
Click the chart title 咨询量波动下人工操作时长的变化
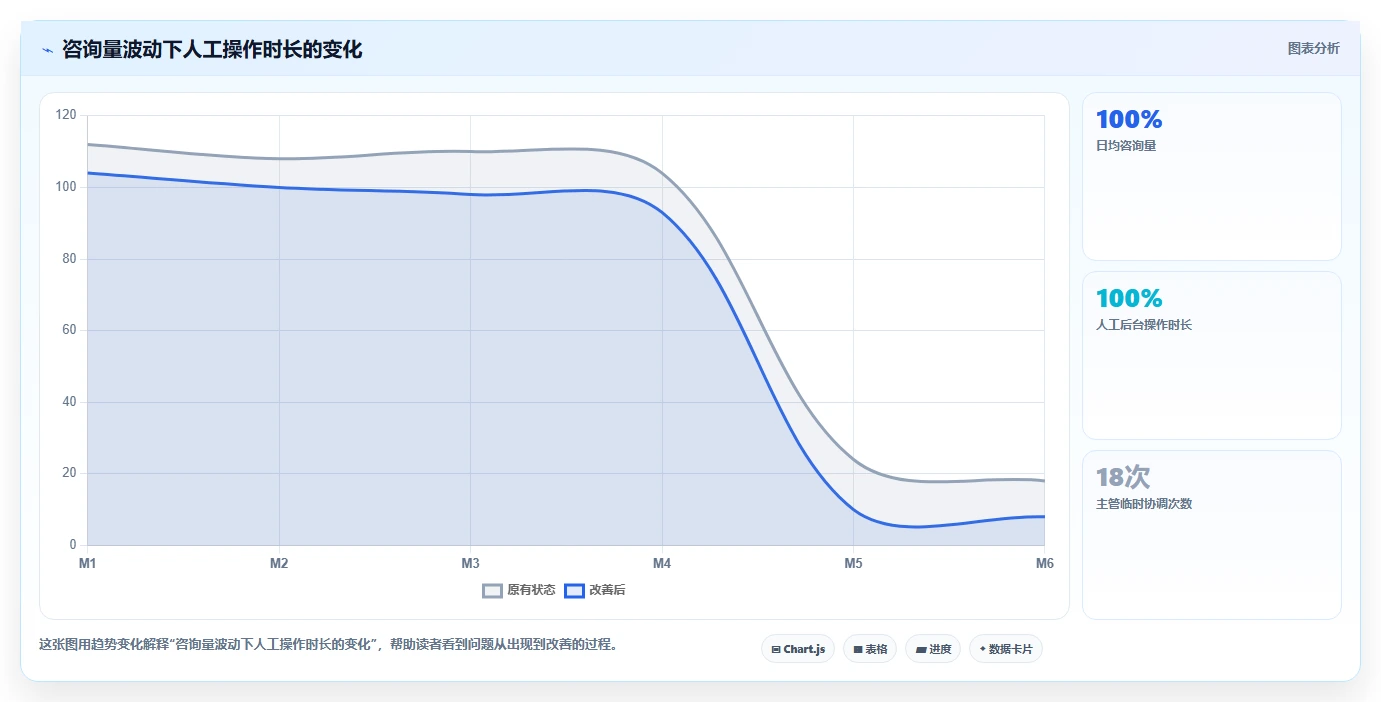click(x=212, y=49)
